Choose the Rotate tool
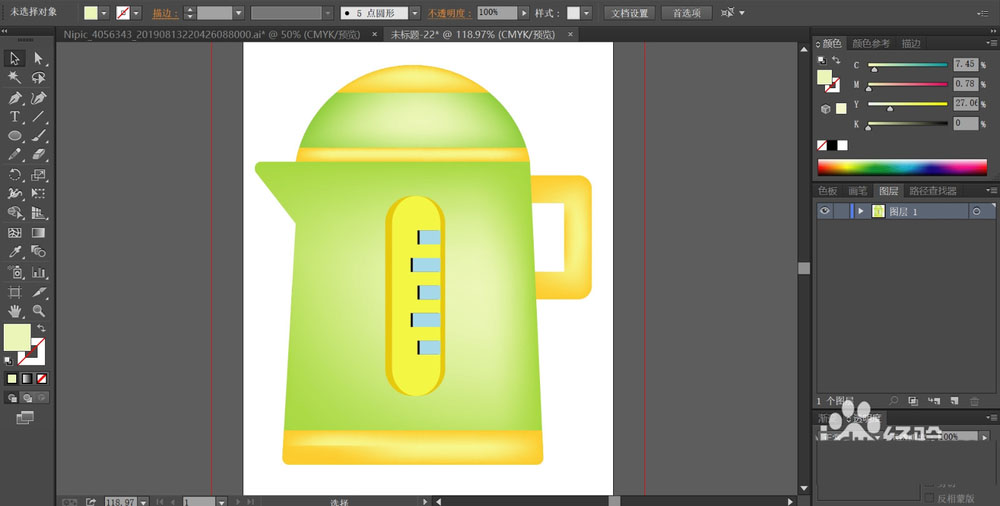 click(14, 174)
